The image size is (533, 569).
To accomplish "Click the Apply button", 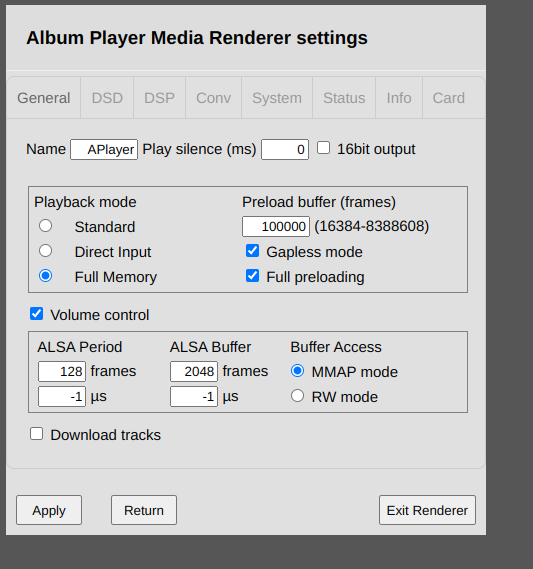I will pos(49,510).
